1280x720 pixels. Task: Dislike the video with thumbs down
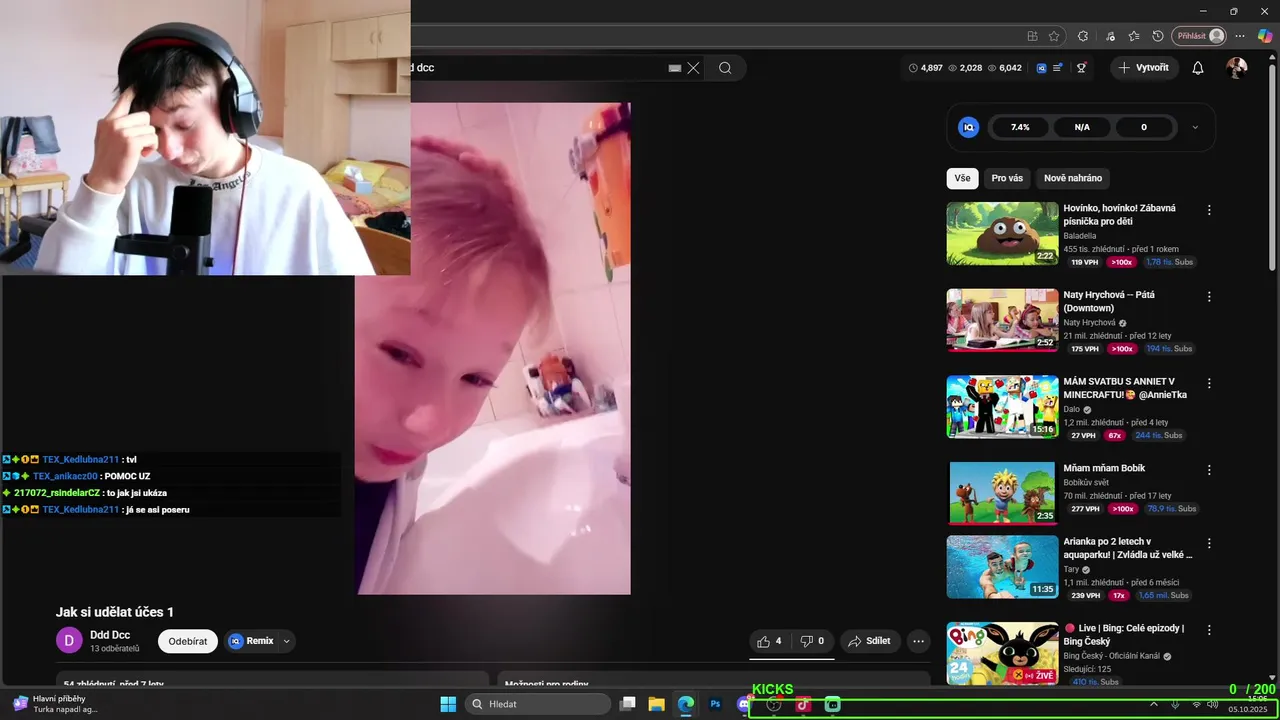tap(812, 641)
